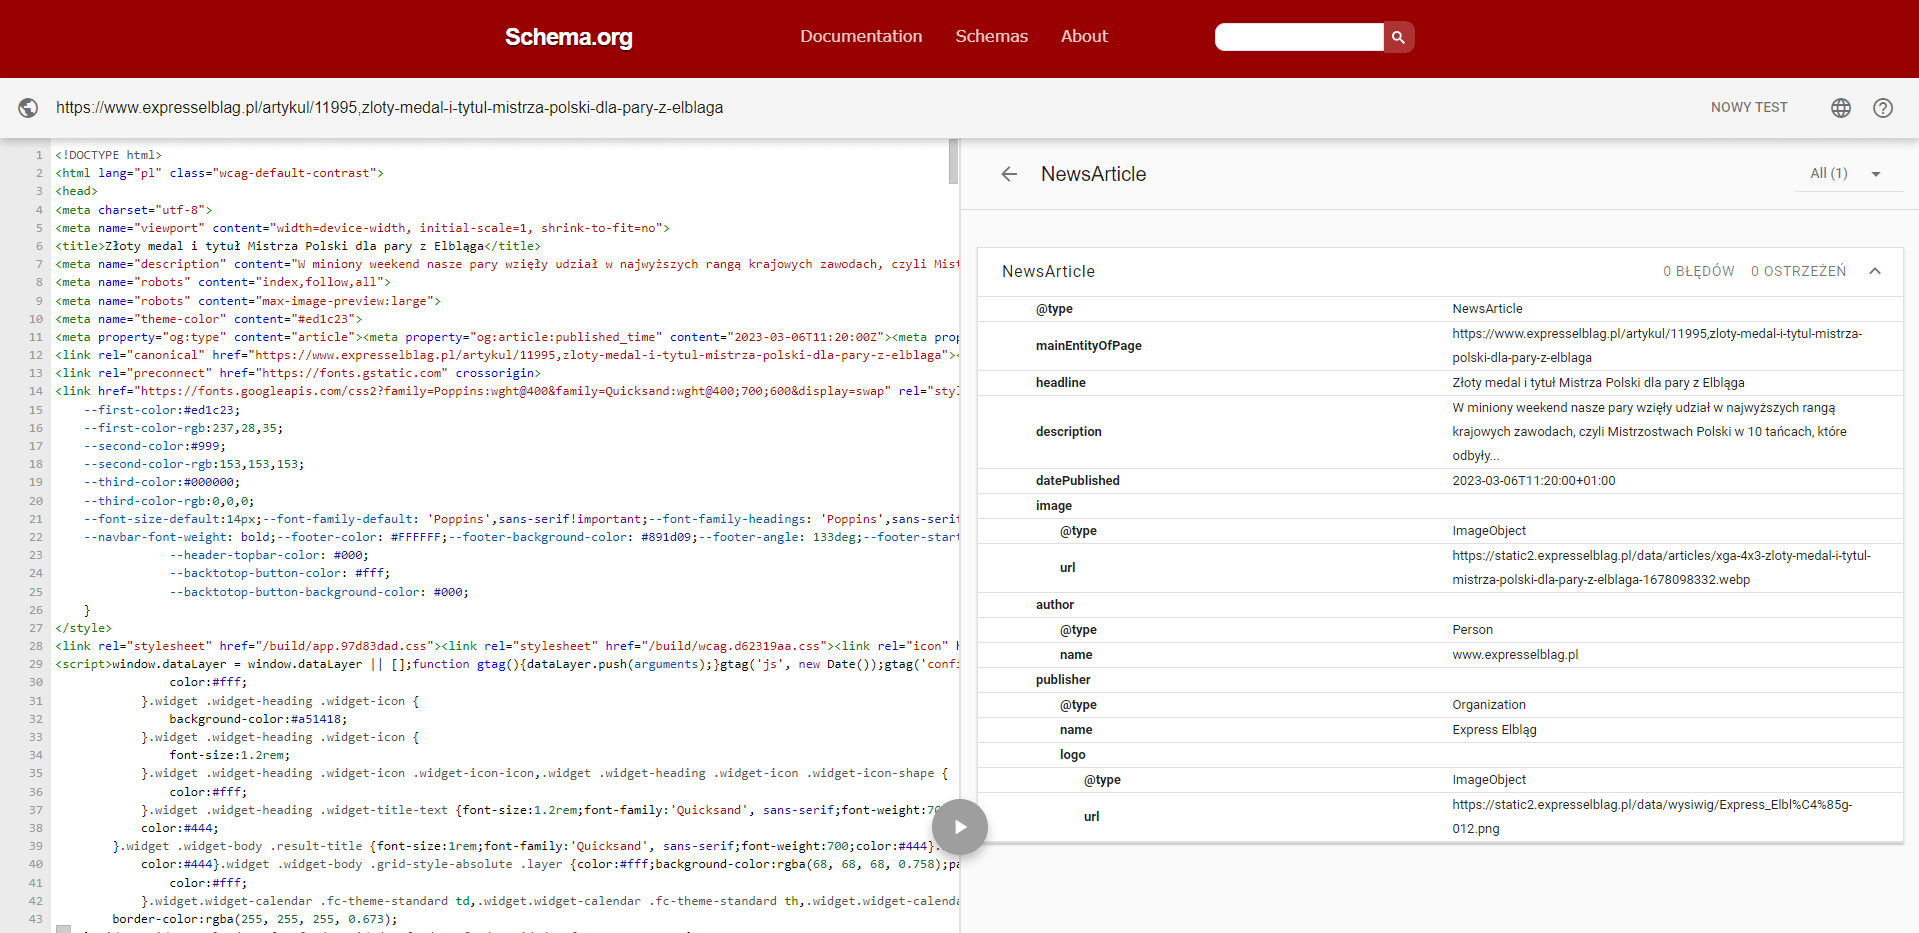Click the NewsArticle page heading
1919x933 pixels.
1093,174
